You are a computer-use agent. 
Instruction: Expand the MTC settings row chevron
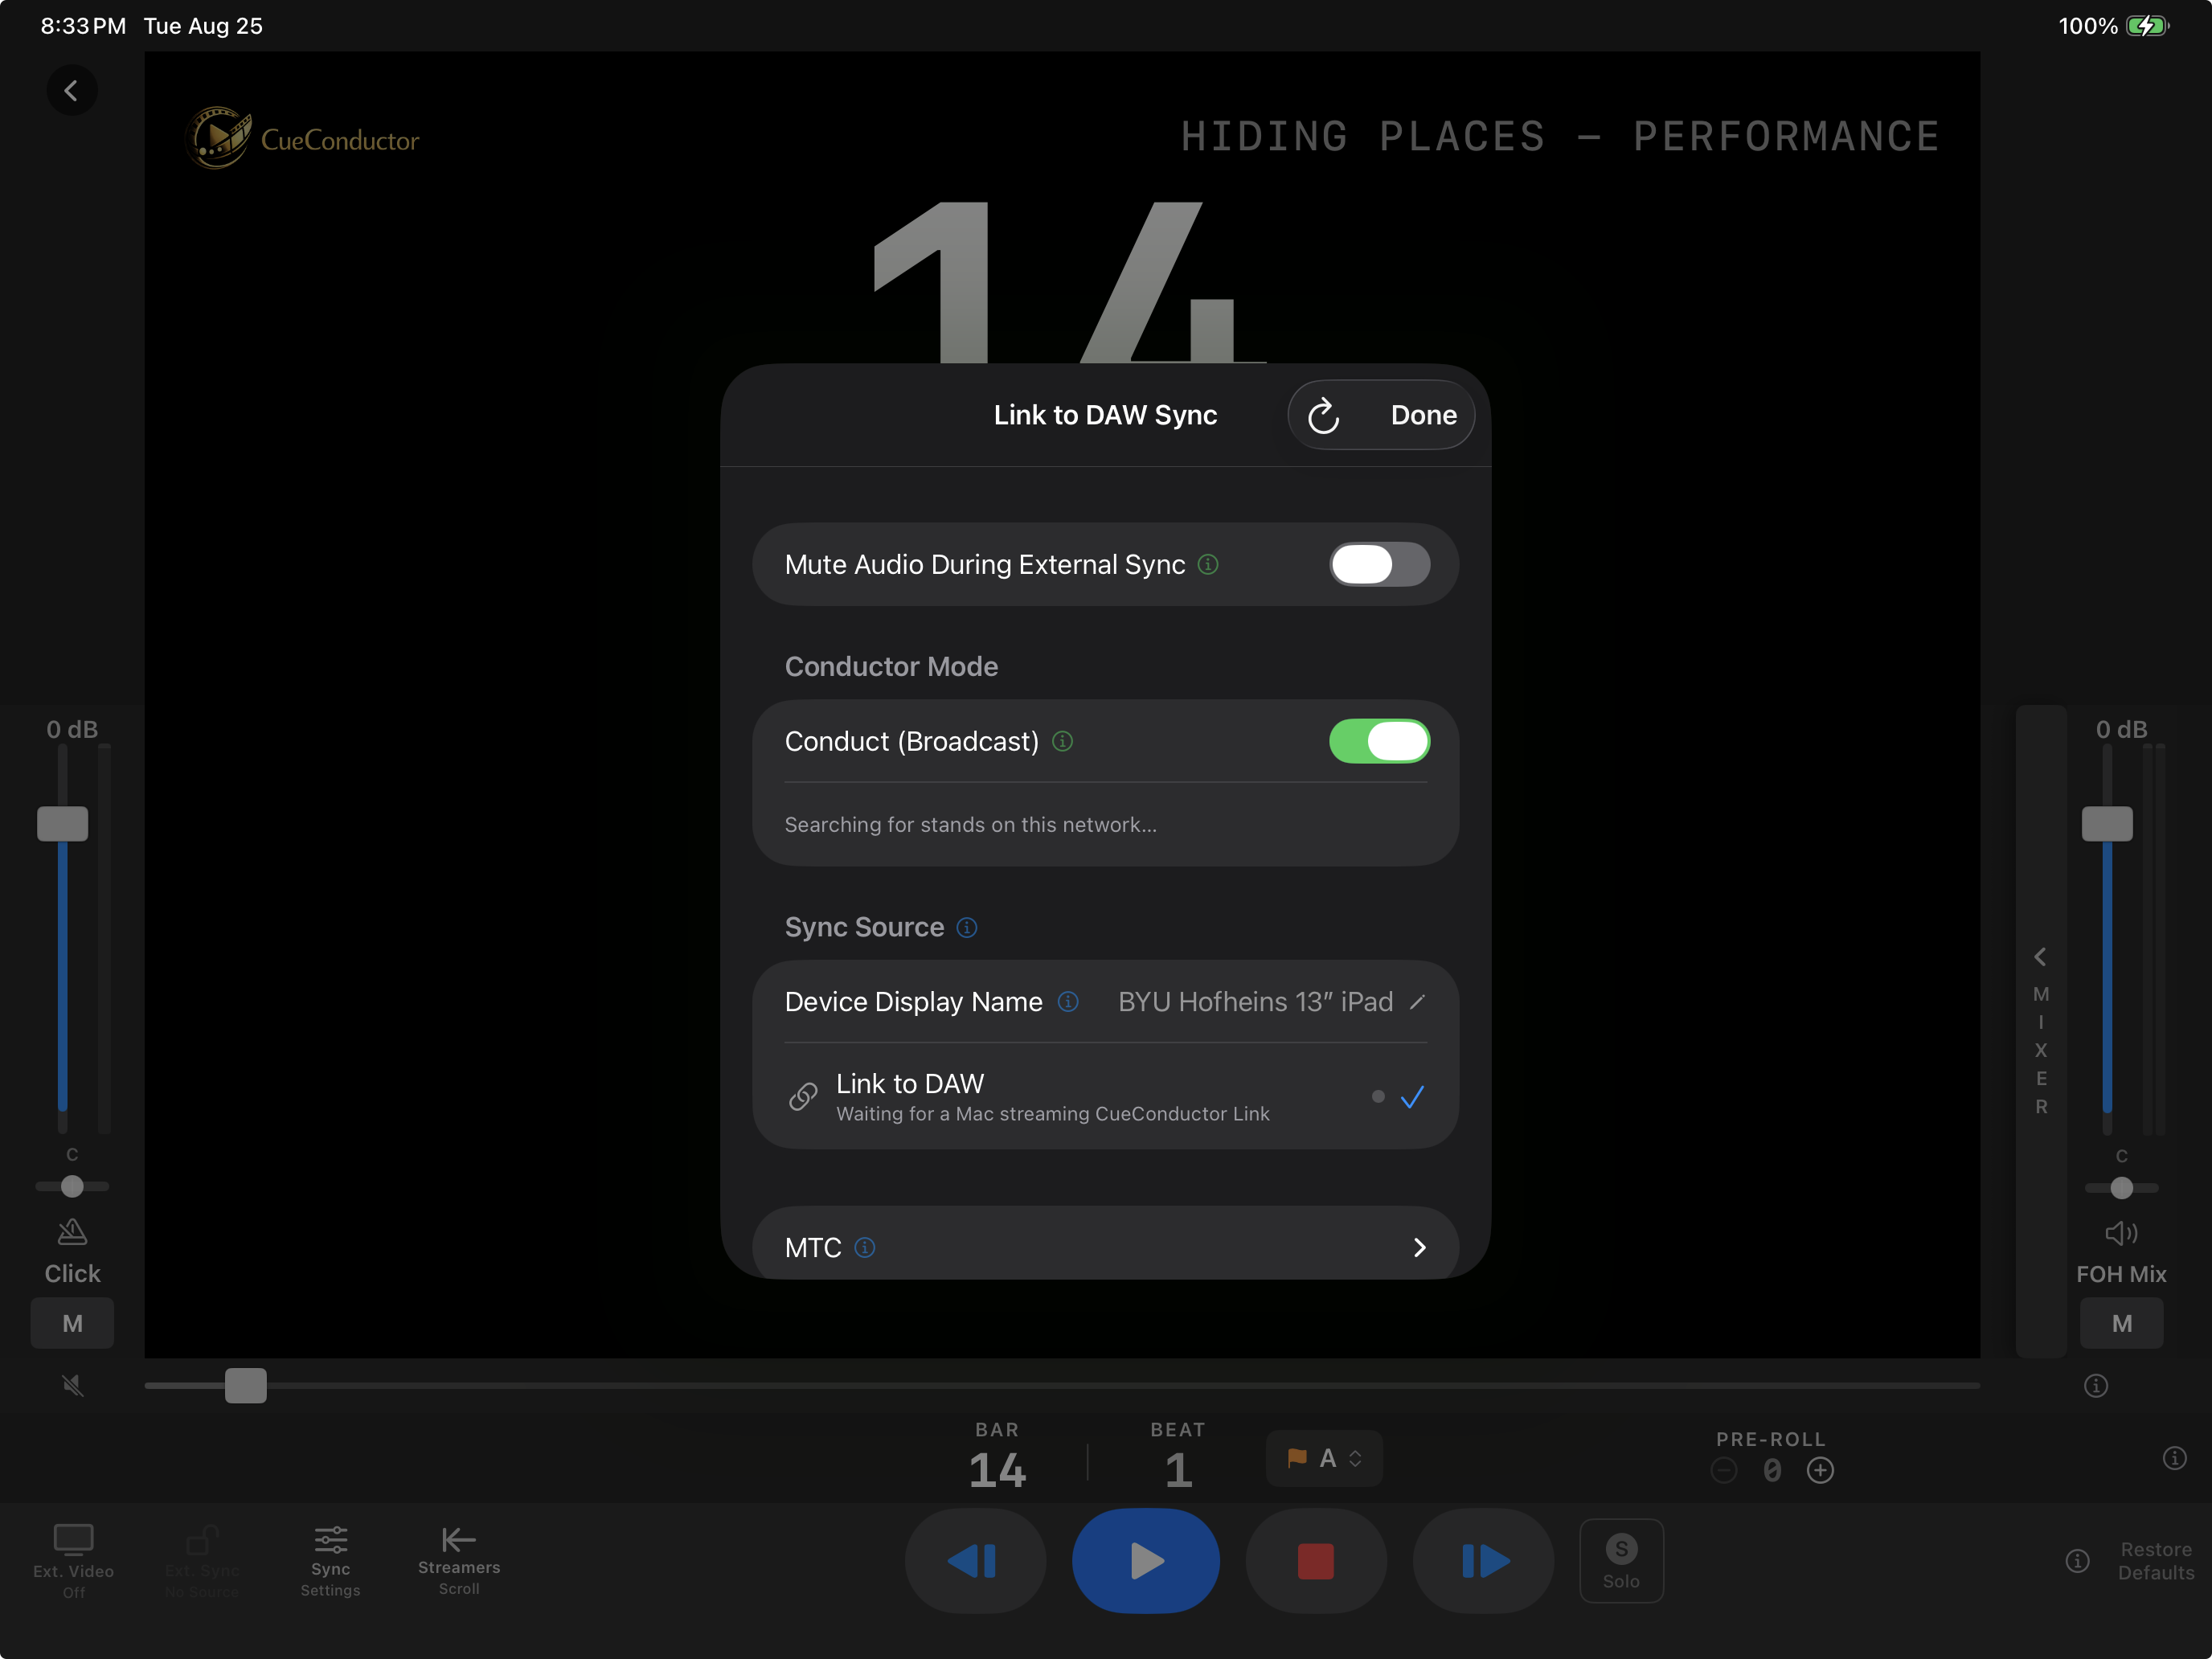[x=1419, y=1247]
